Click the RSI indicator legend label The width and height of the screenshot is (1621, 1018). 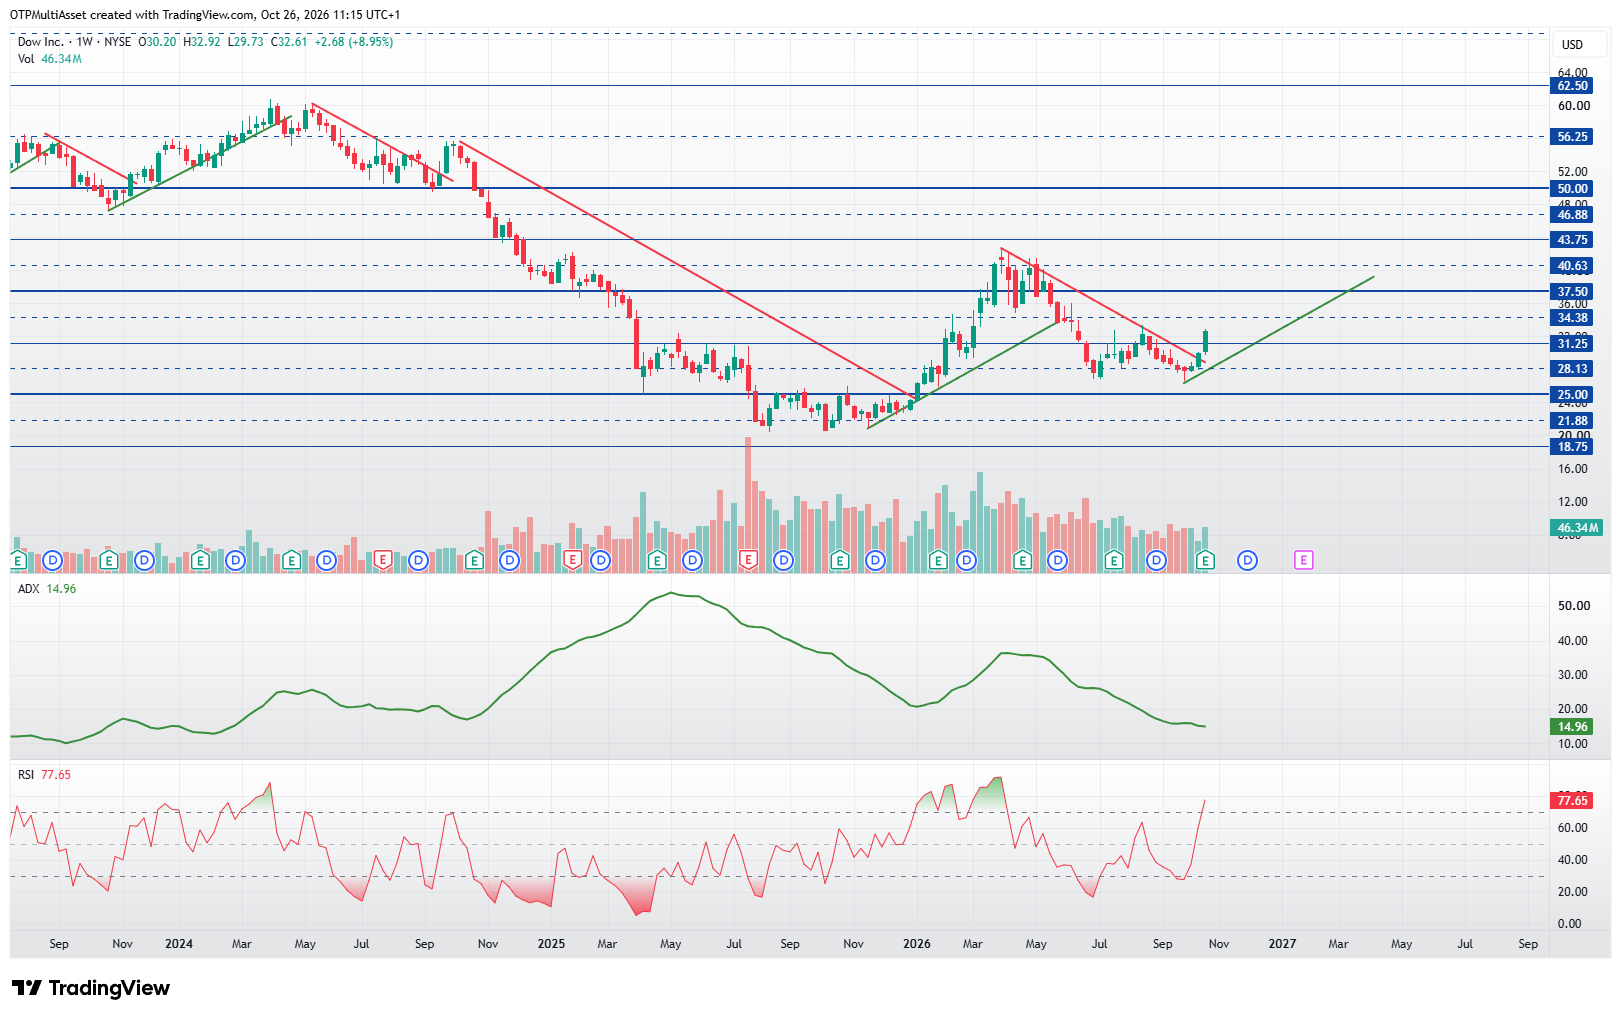(x=26, y=775)
